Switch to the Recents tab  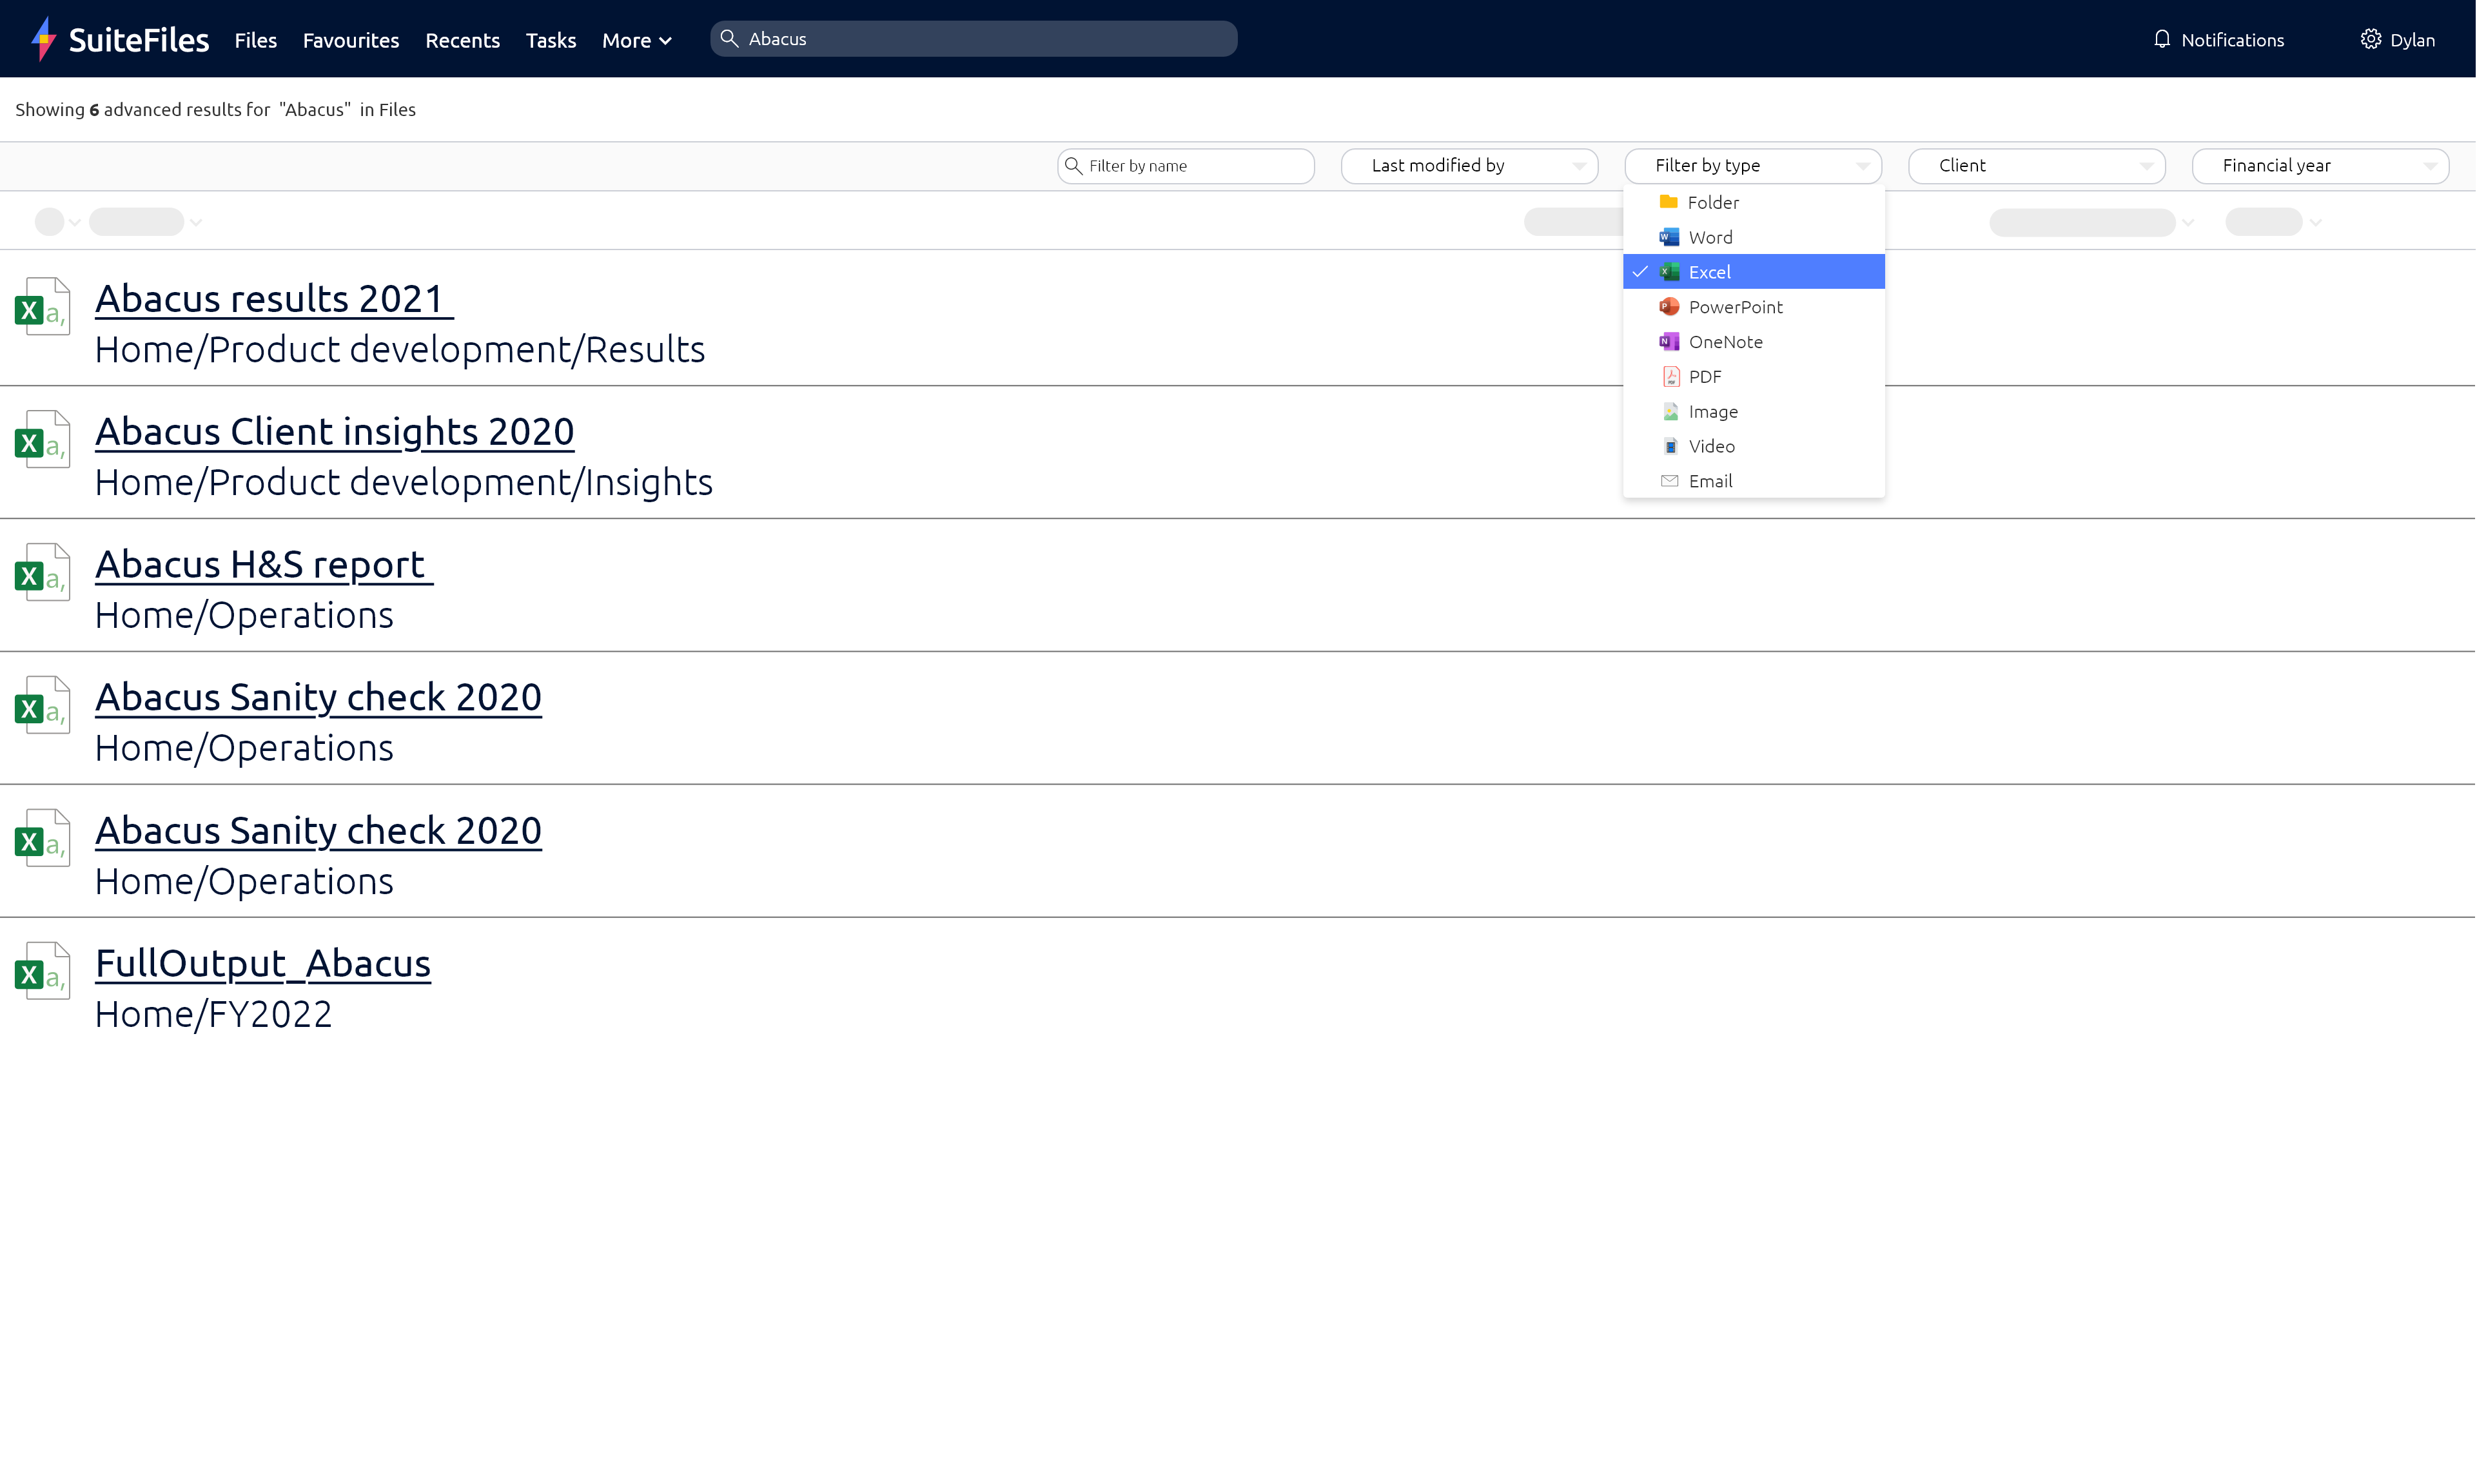point(462,41)
